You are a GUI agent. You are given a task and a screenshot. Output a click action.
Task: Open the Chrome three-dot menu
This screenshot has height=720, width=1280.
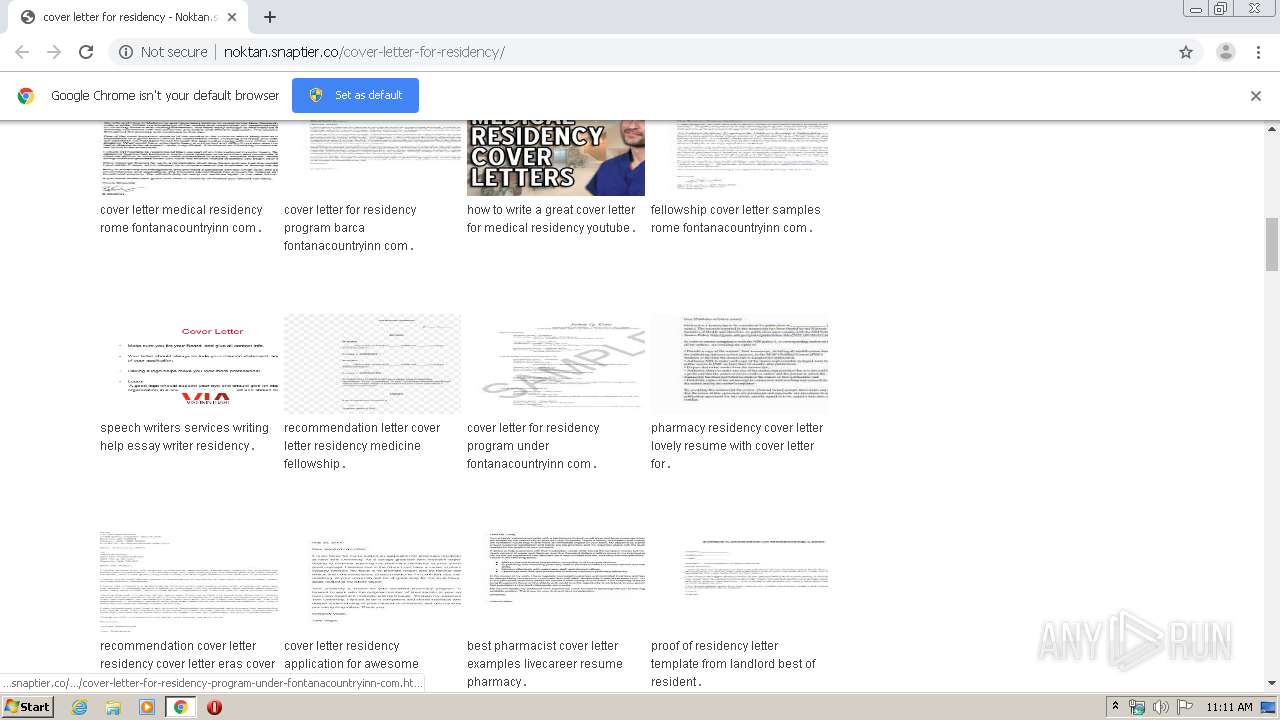pyautogui.click(x=1259, y=52)
